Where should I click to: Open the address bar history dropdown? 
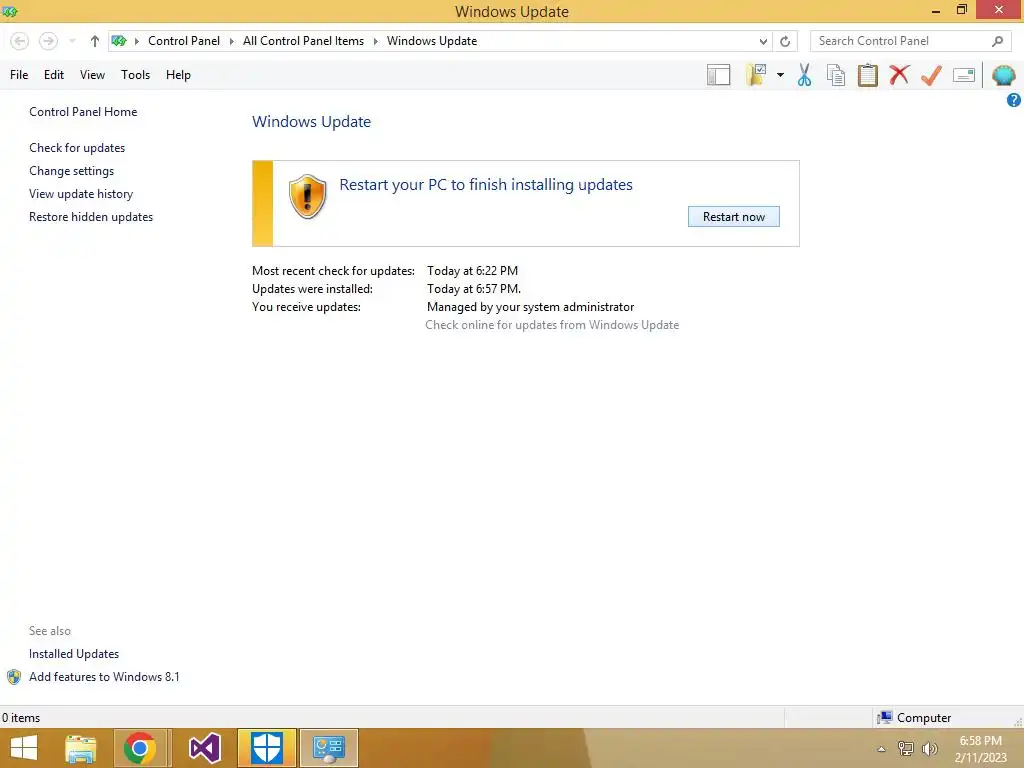click(x=763, y=41)
